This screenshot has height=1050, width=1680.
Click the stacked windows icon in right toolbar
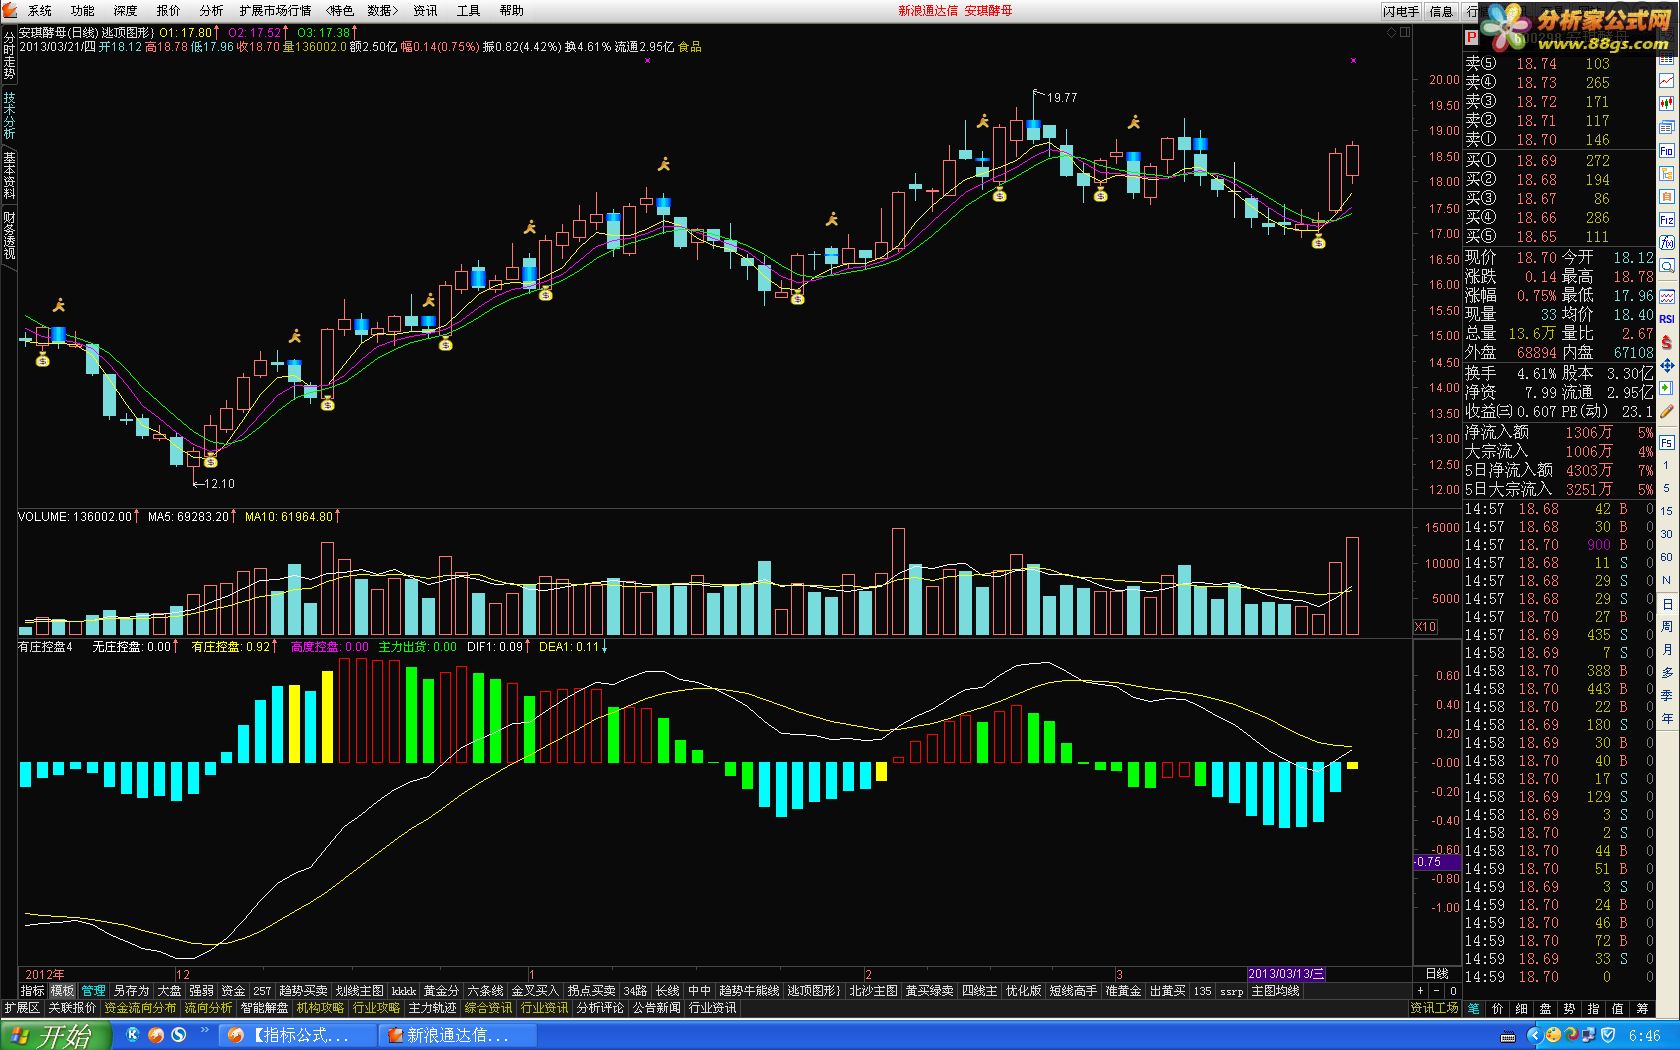click(x=1667, y=127)
